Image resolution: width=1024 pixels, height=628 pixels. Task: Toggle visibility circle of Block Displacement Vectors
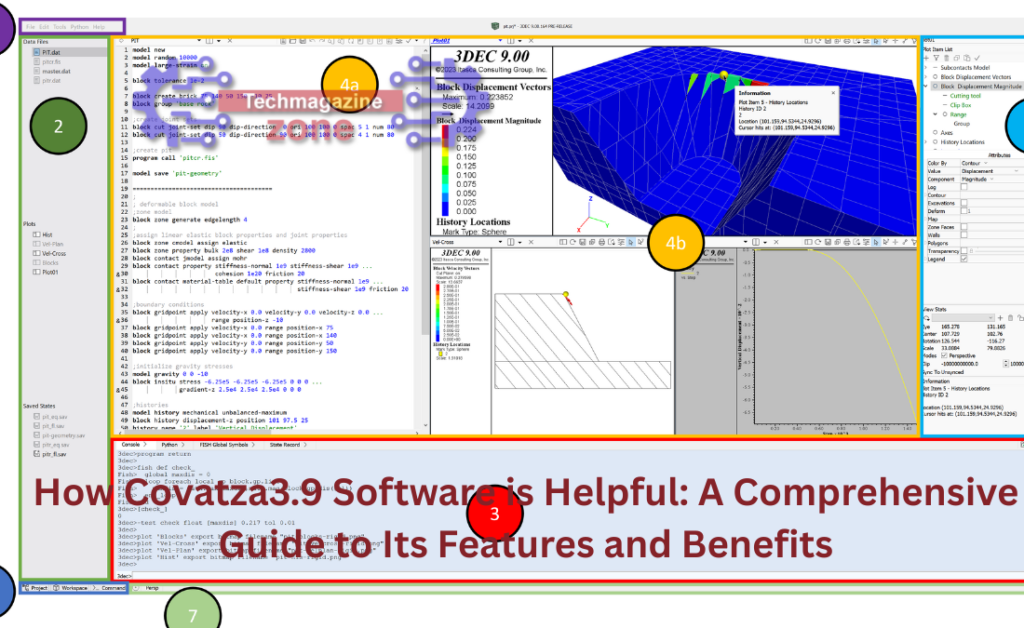(x=935, y=77)
